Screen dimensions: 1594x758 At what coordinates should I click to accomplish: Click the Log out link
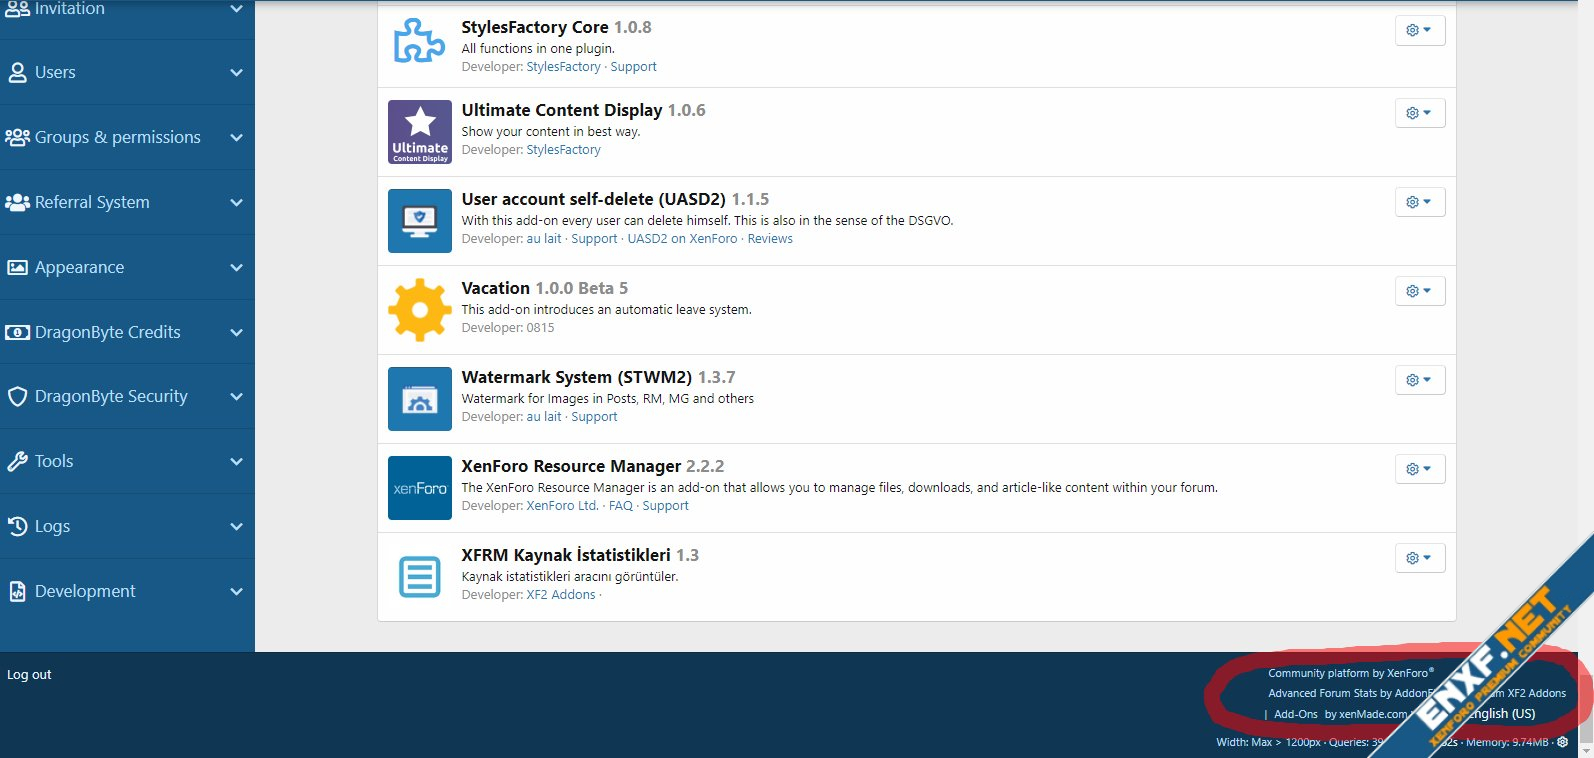[x=29, y=675]
